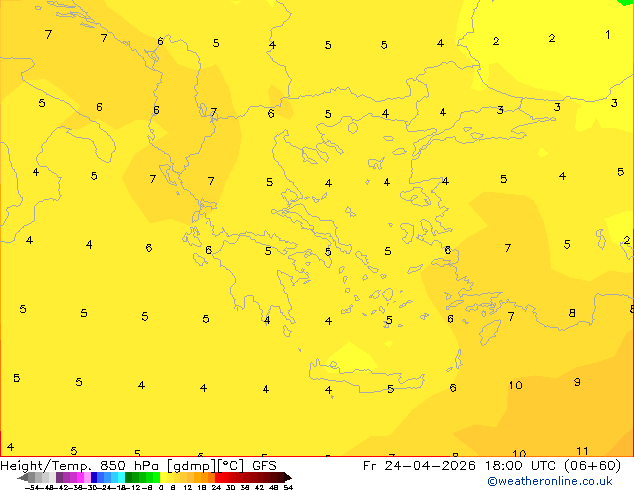Click the dark blue legend swatch at -30
Image resolution: width=634 pixels, height=490 pixels.
click(x=94, y=477)
